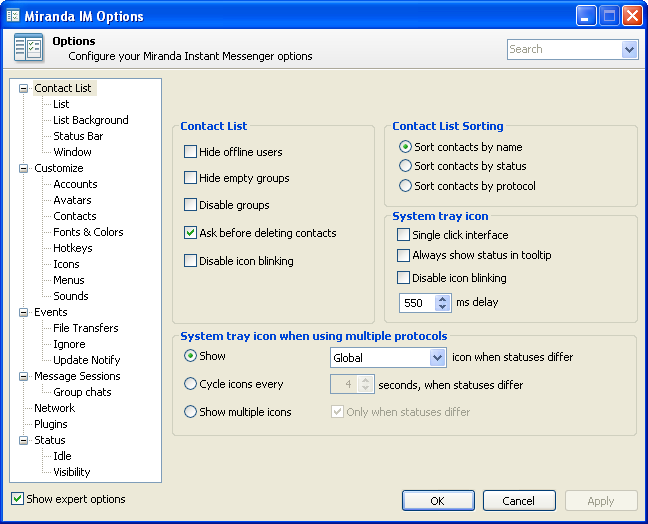The width and height of the screenshot is (648, 524).
Task: Click the Cancel button
Action: point(519,501)
